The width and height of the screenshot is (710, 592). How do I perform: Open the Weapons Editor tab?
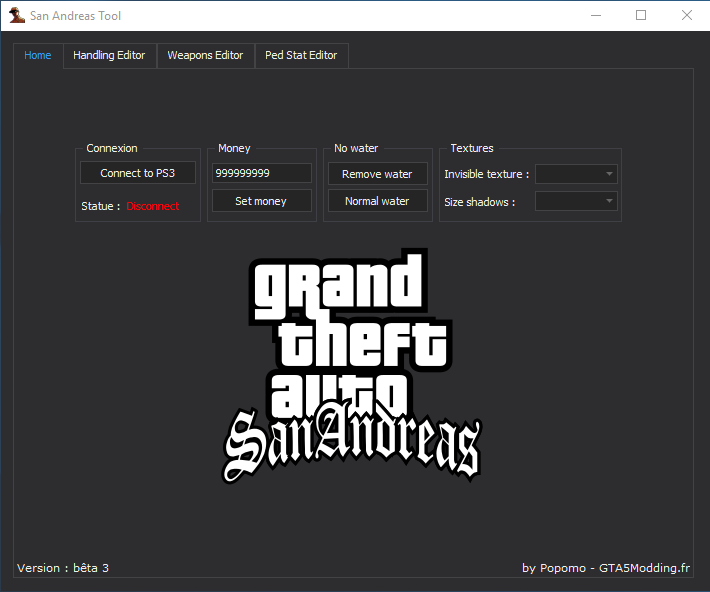point(205,55)
